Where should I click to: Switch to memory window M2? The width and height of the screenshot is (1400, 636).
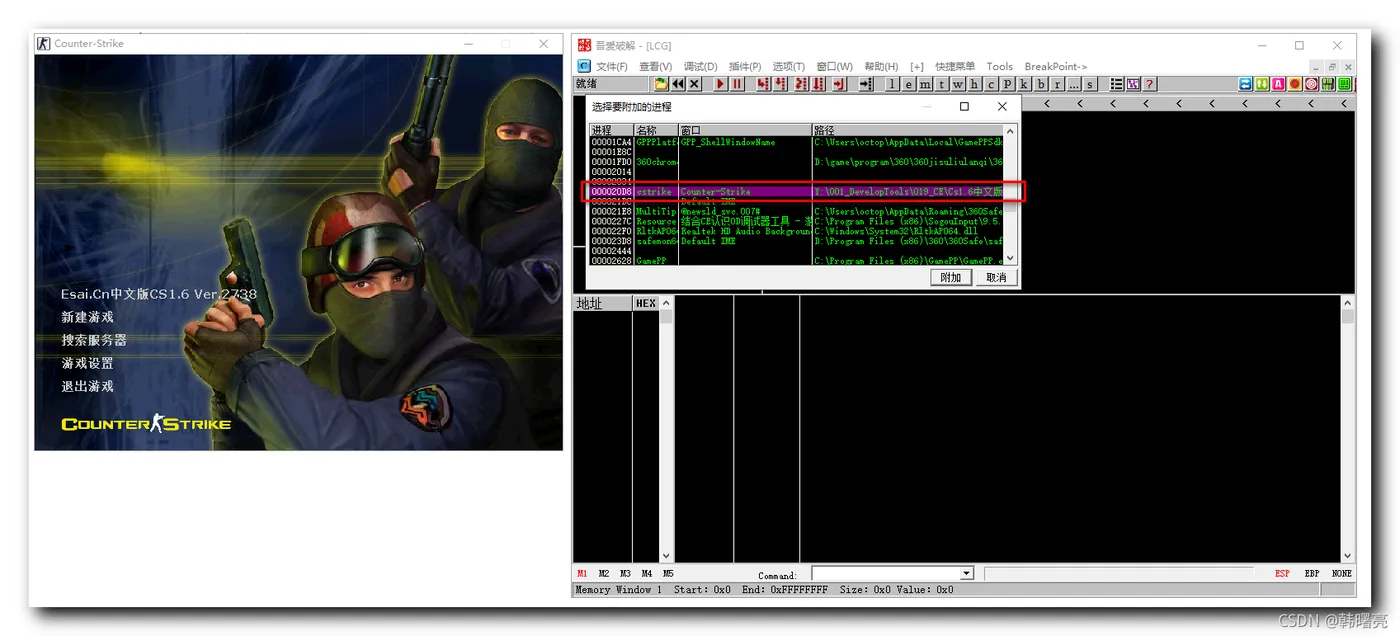click(604, 574)
